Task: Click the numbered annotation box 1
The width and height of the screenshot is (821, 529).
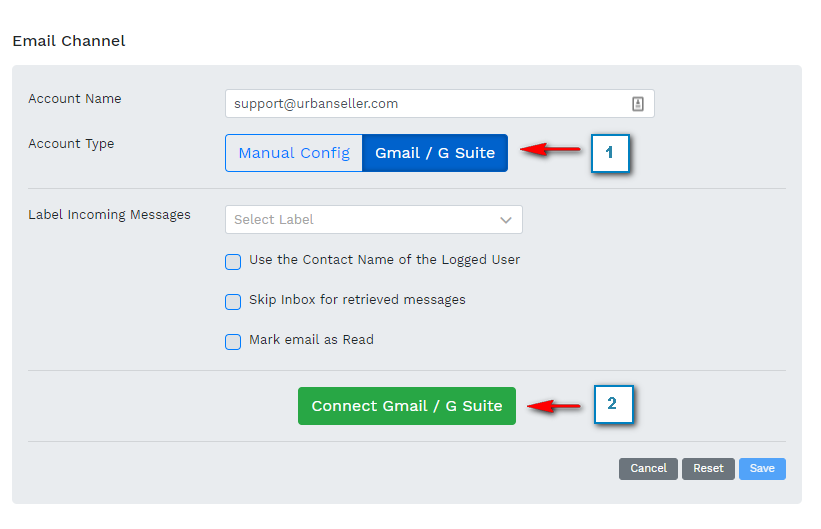Action: tap(610, 153)
